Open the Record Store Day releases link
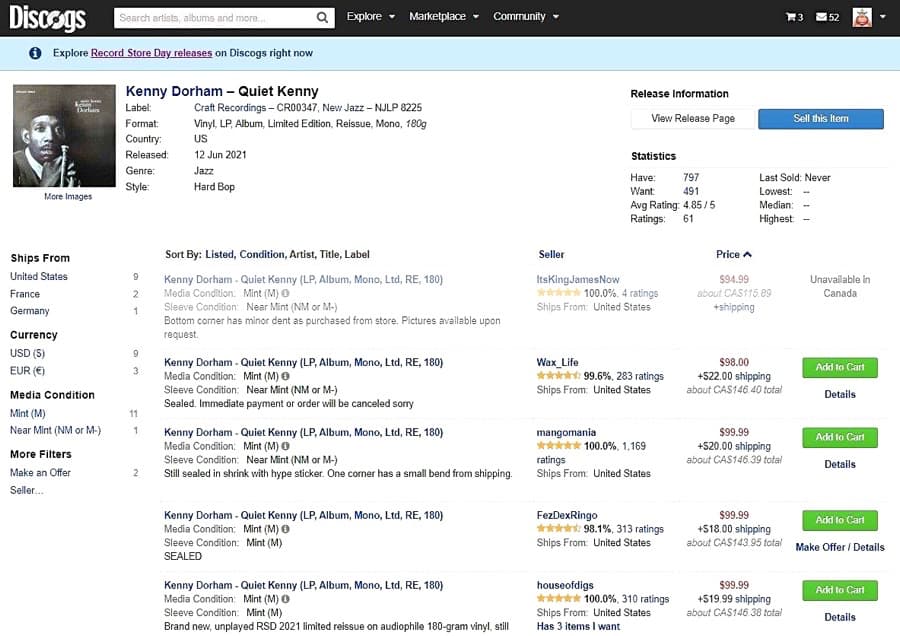The width and height of the screenshot is (900, 636). tap(151, 53)
